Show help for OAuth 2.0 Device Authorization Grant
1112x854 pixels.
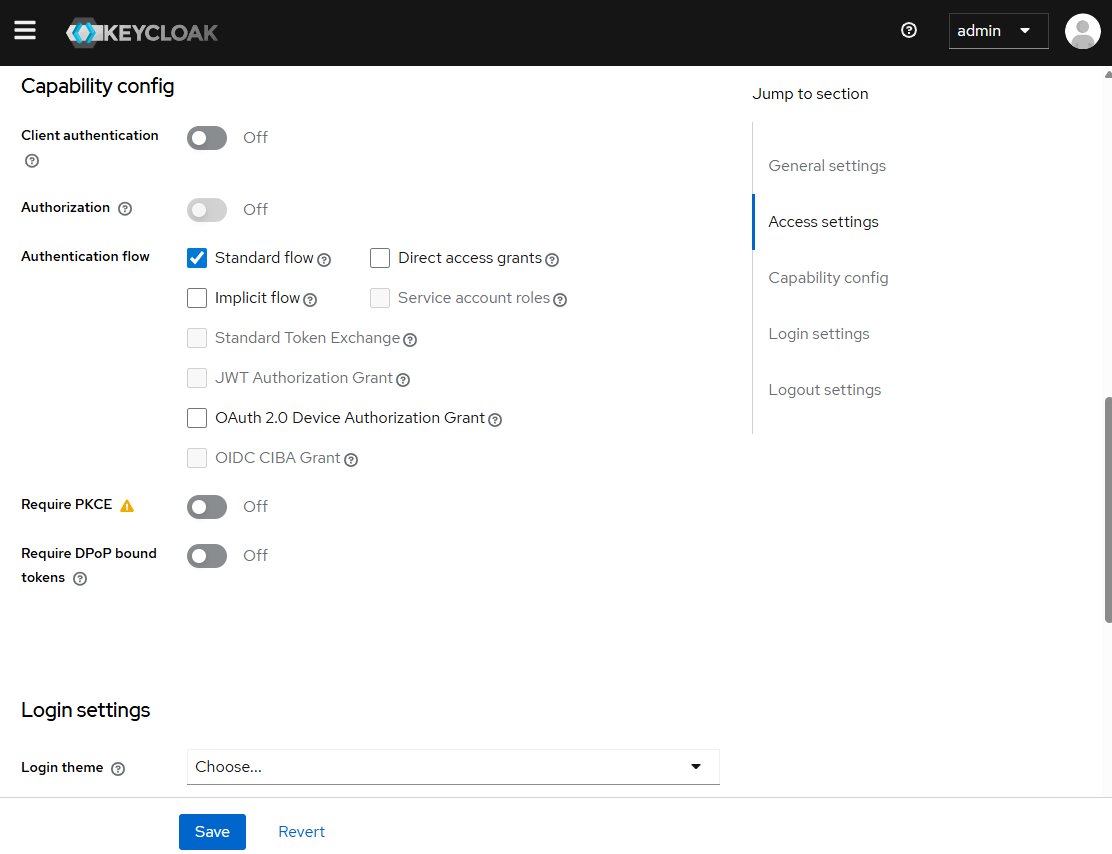pos(495,420)
